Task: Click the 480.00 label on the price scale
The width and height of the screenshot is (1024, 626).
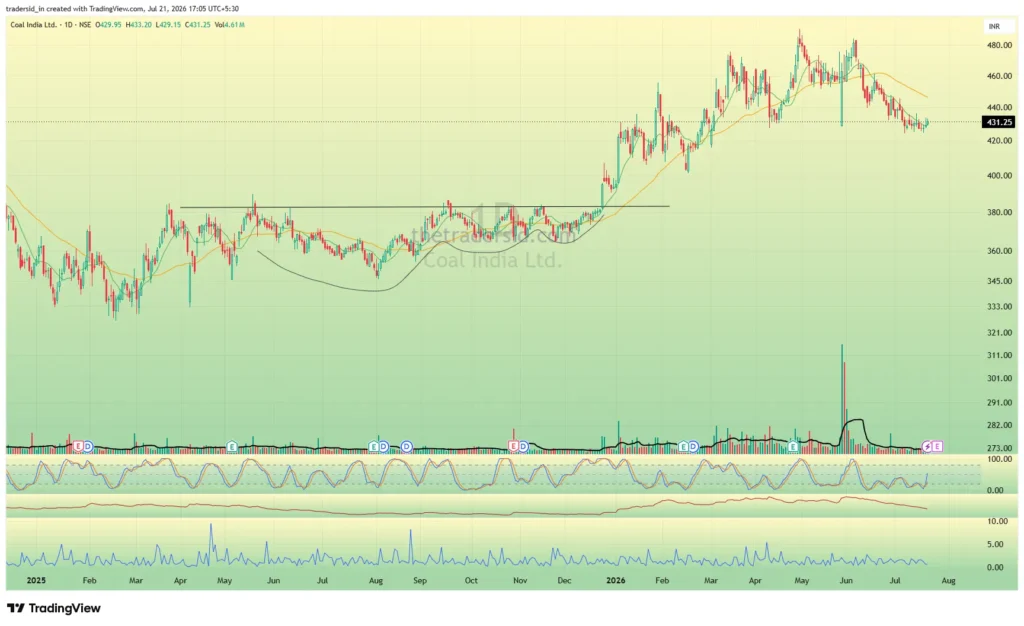Action: coord(1000,46)
